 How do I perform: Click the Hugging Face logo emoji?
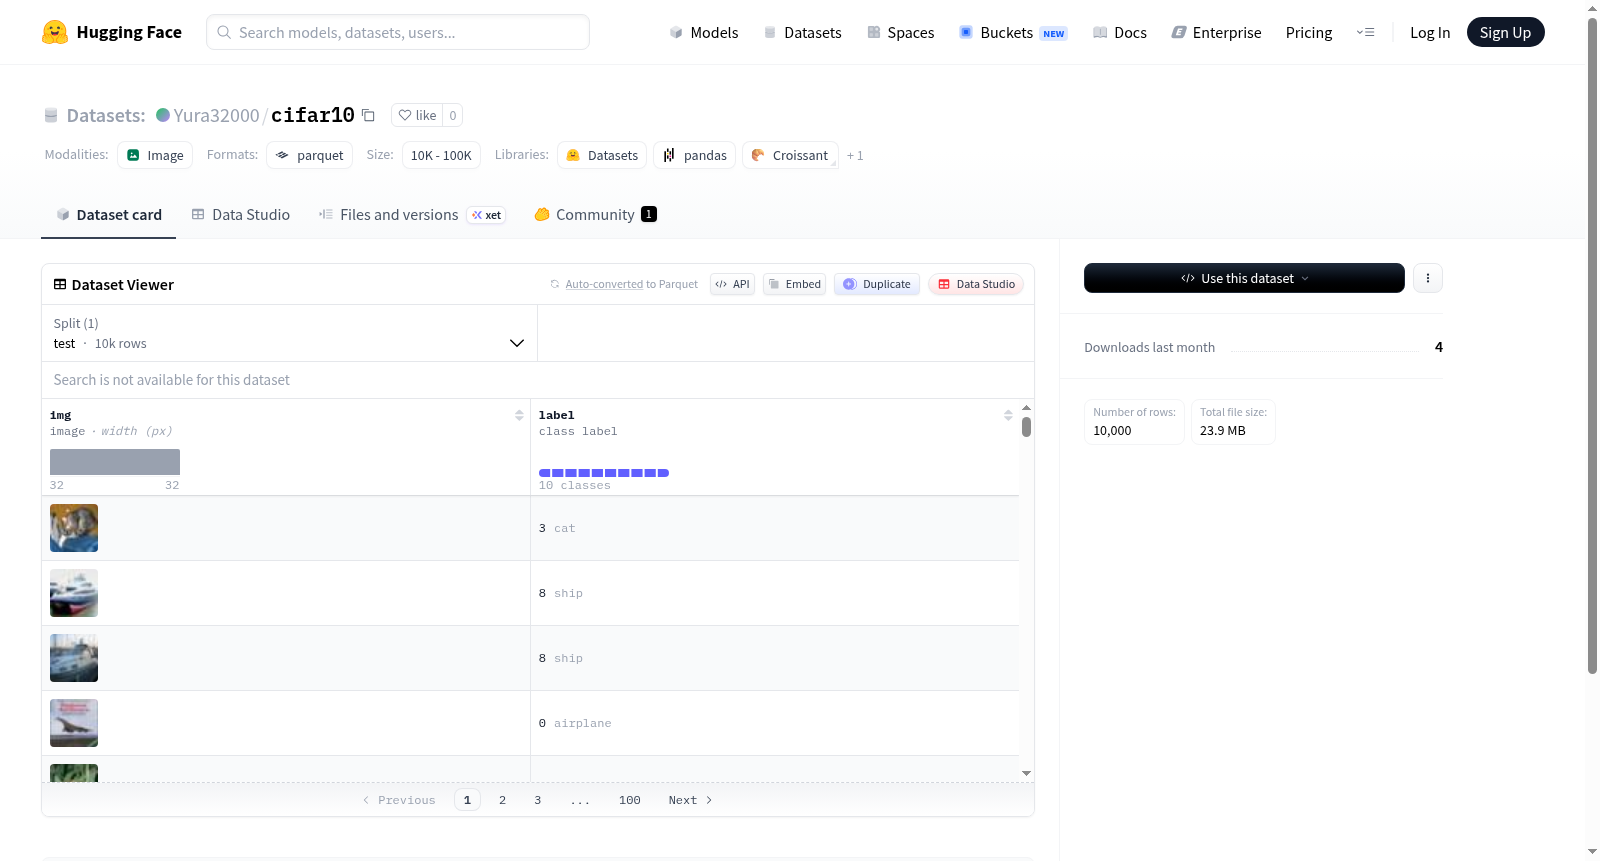[55, 32]
